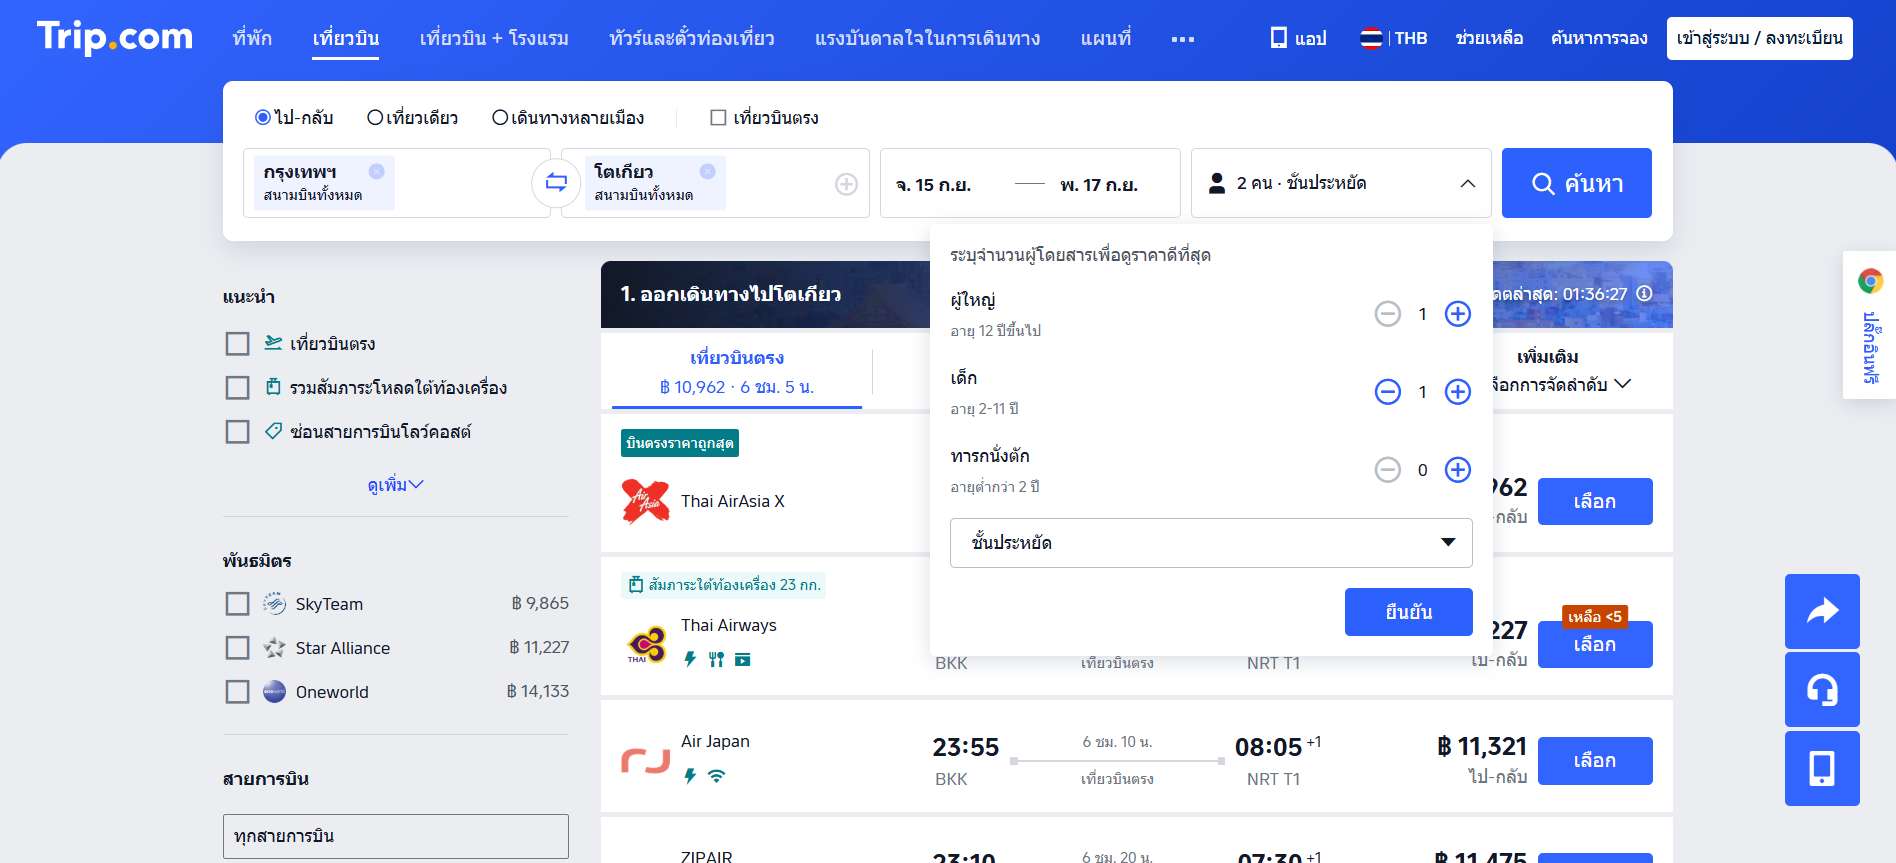Increase adult passenger count with plus icon
The width and height of the screenshot is (1896, 863).
pos(1458,314)
